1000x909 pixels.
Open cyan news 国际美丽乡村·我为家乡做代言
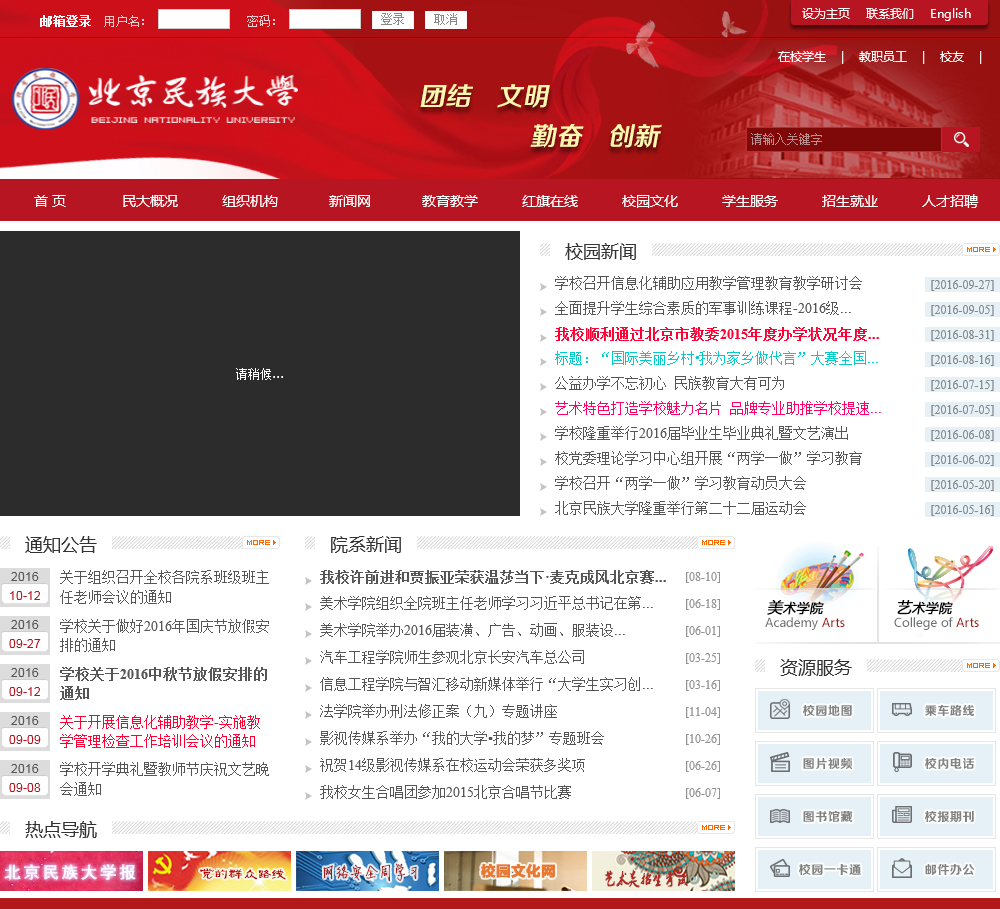(716, 358)
